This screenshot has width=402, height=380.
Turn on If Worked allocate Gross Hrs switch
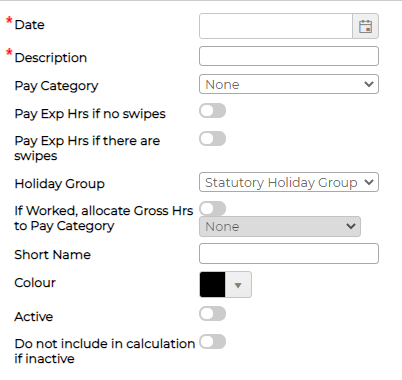point(213,209)
